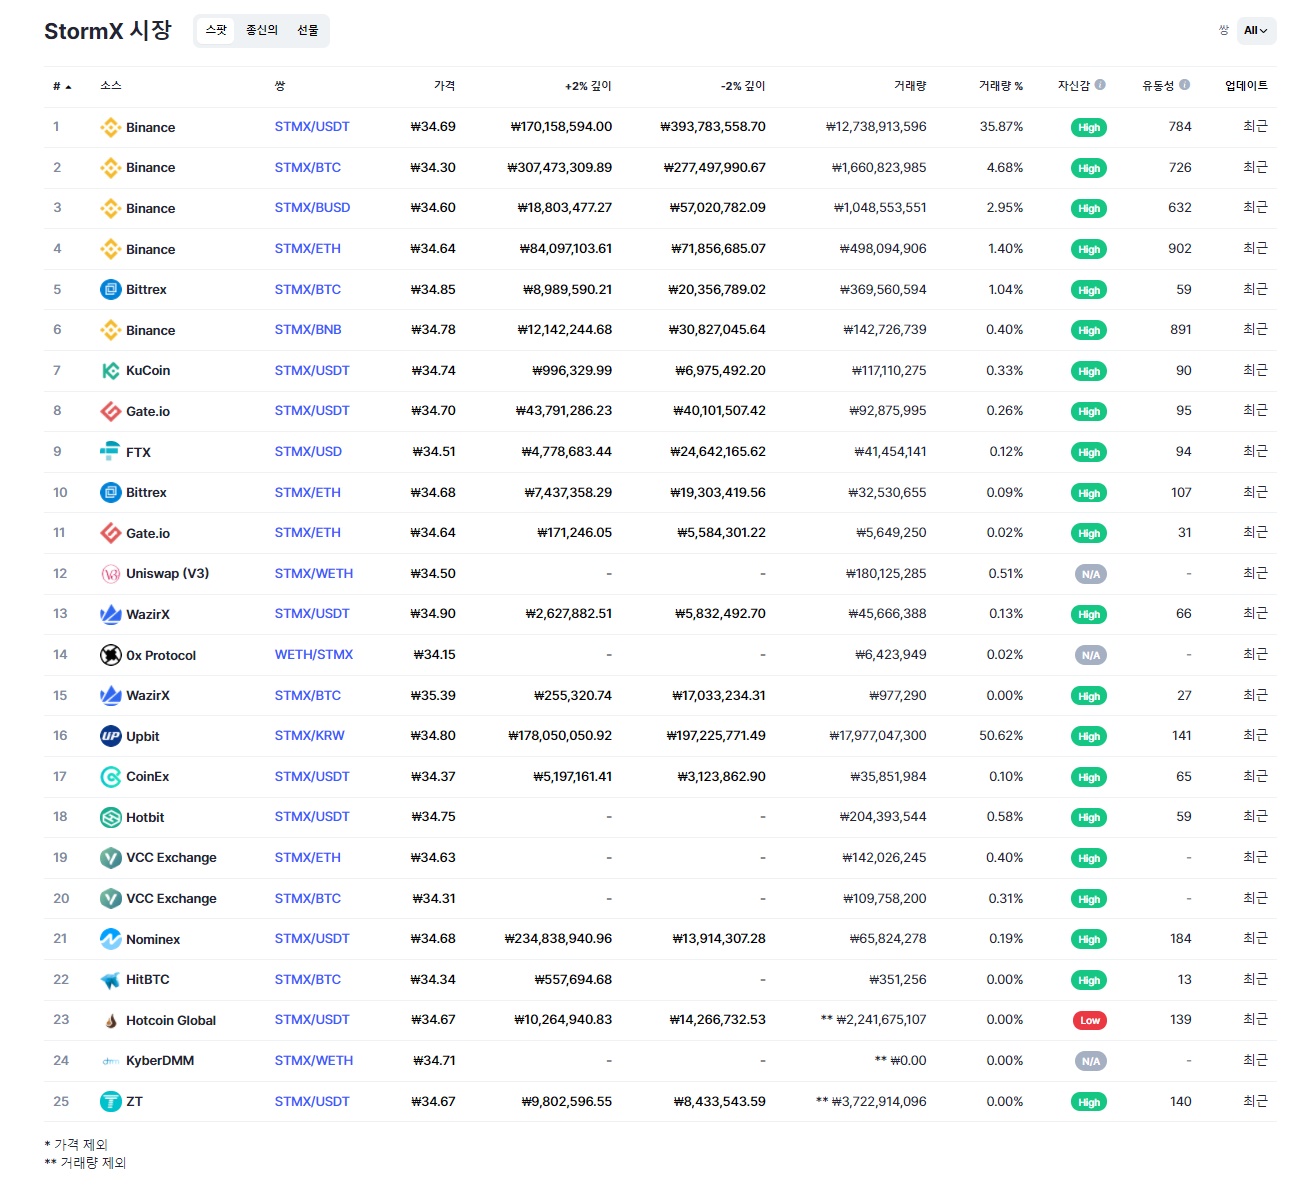The image size is (1290, 1188).
Task: Click the VCC Exchange logo in row 19
Action: pyautogui.click(x=111, y=857)
